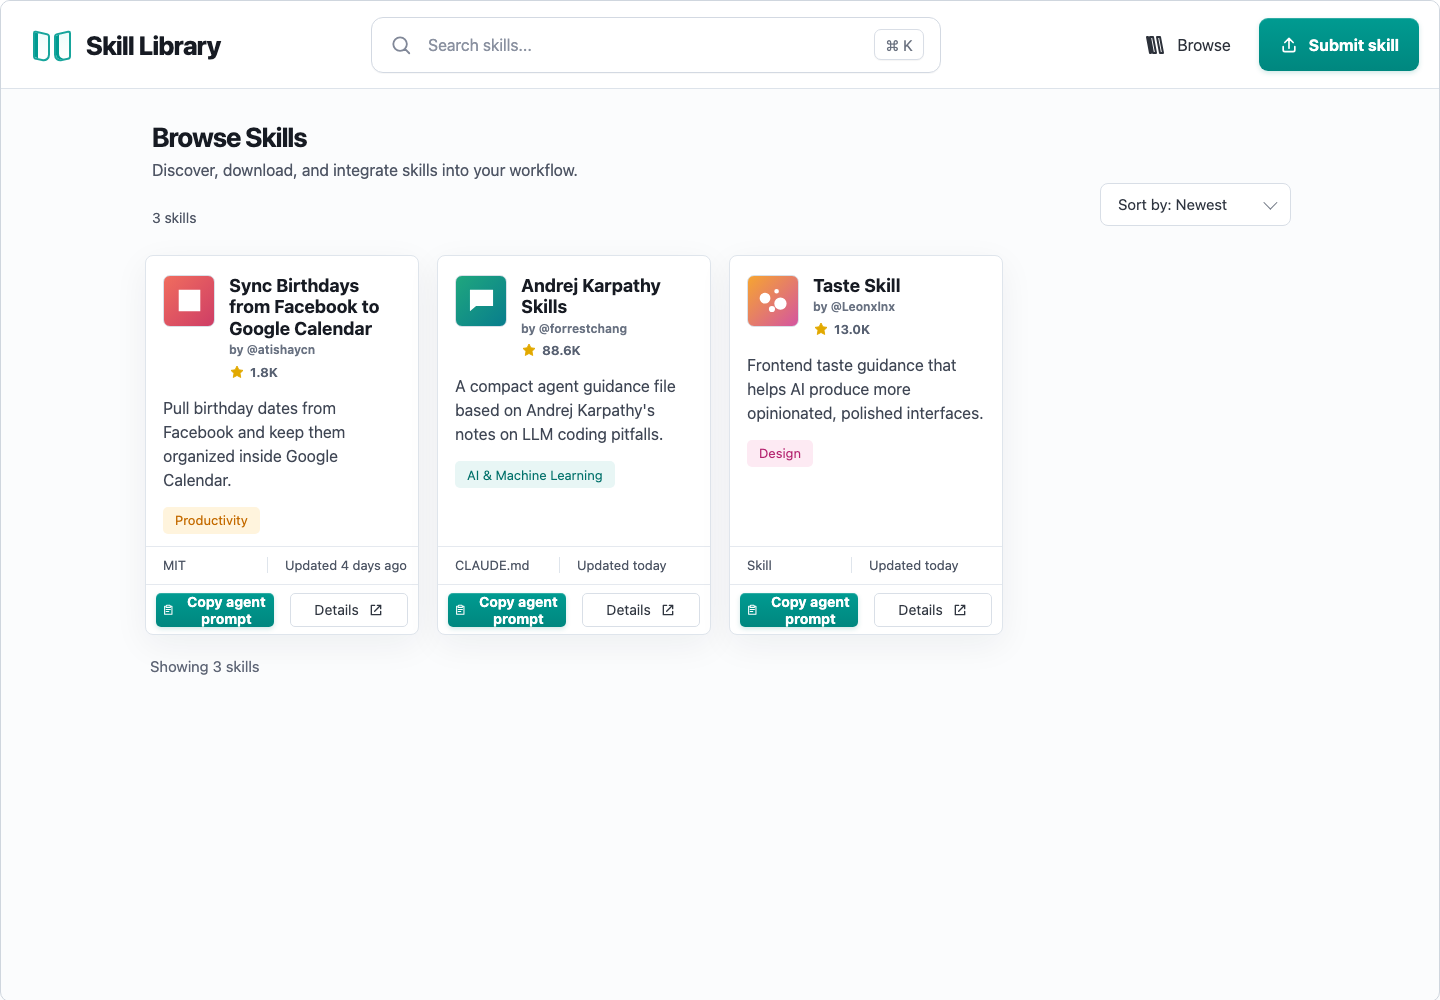Viewport: 1440px width, 1000px height.
Task: Click clipboard icon on Taste Skill copy button
Action: click(752, 610)
